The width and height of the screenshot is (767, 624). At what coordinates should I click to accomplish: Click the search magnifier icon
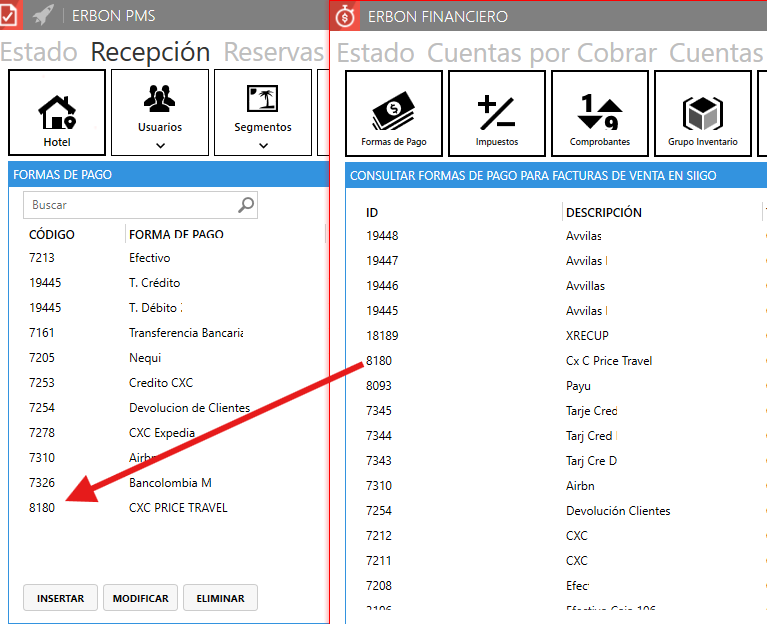point(246,205)
